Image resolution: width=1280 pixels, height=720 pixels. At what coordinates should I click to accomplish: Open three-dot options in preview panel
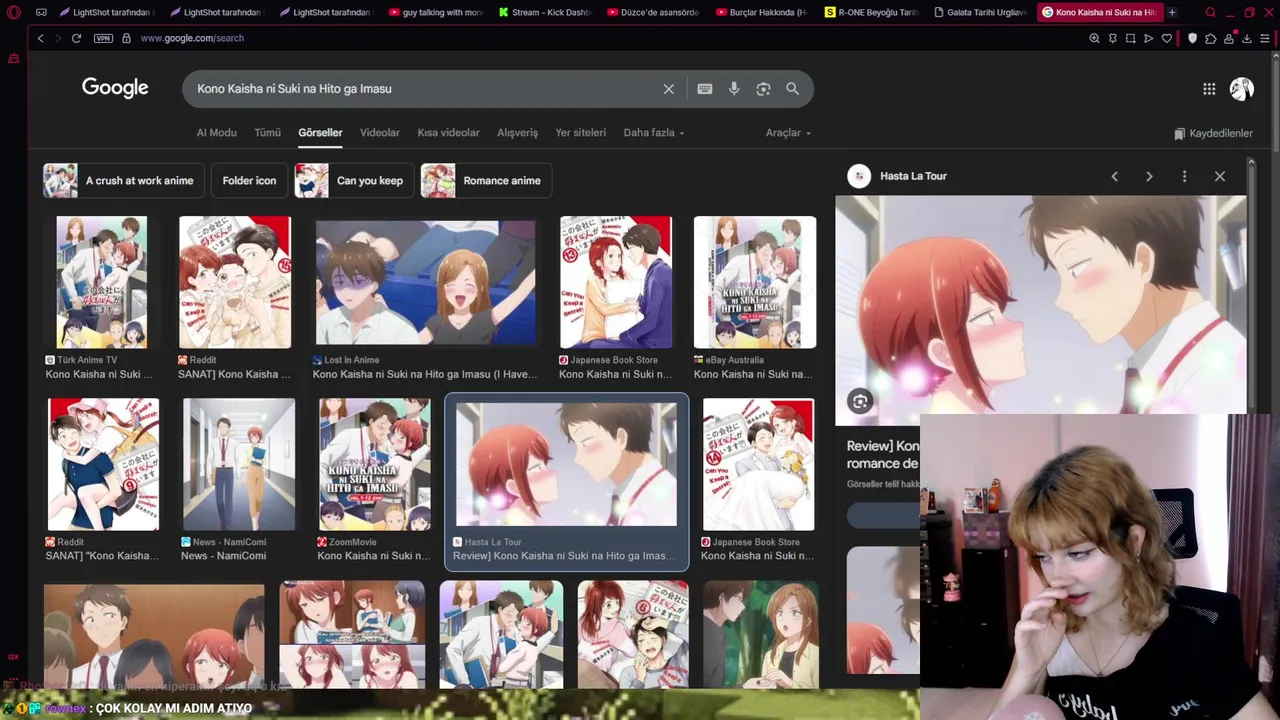point(1184,176)
